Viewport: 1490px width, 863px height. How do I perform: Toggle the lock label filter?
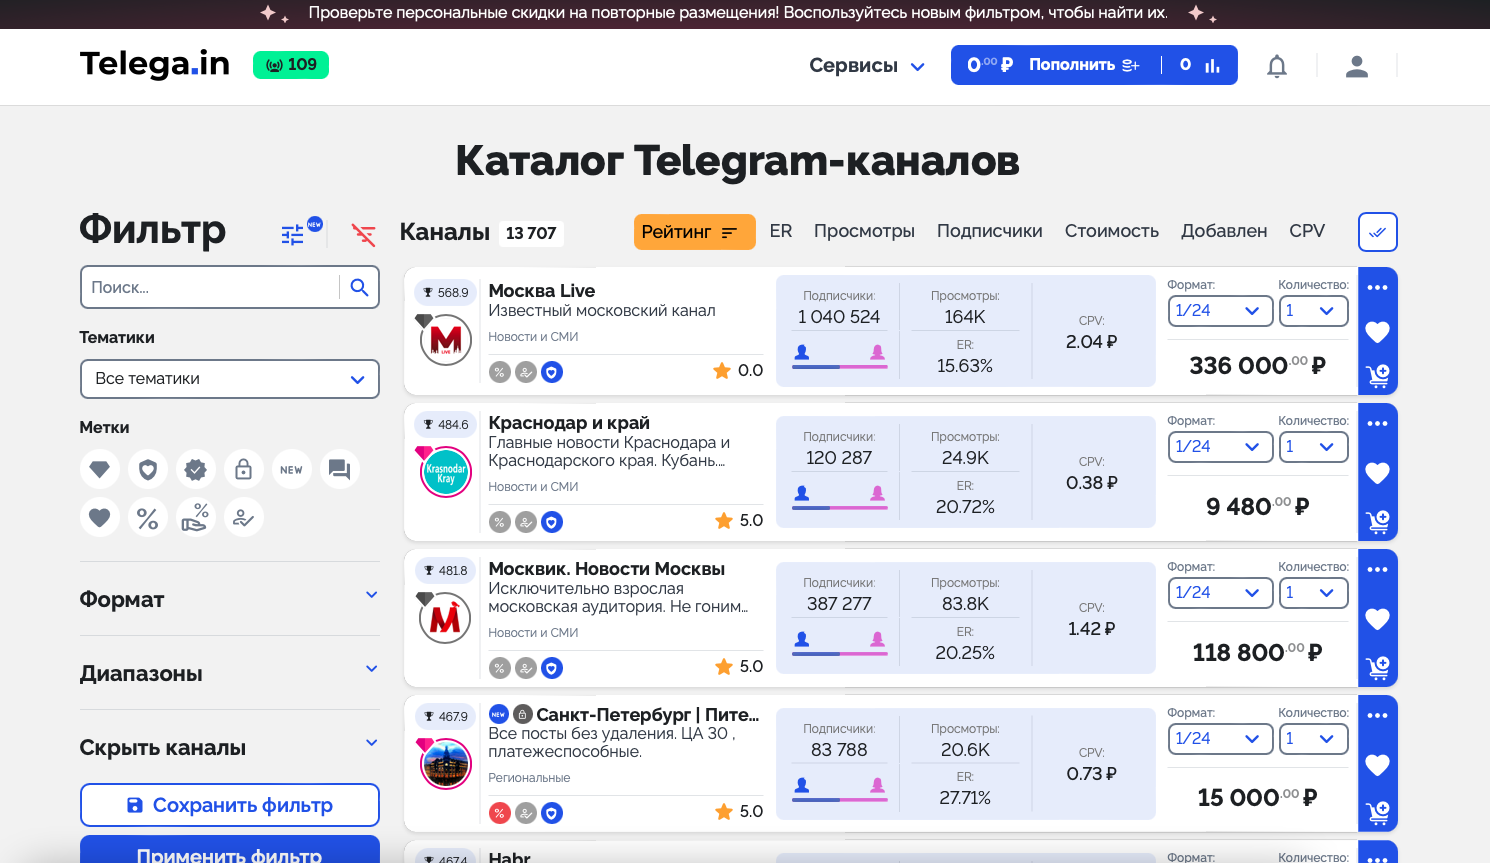pos(244,469)
